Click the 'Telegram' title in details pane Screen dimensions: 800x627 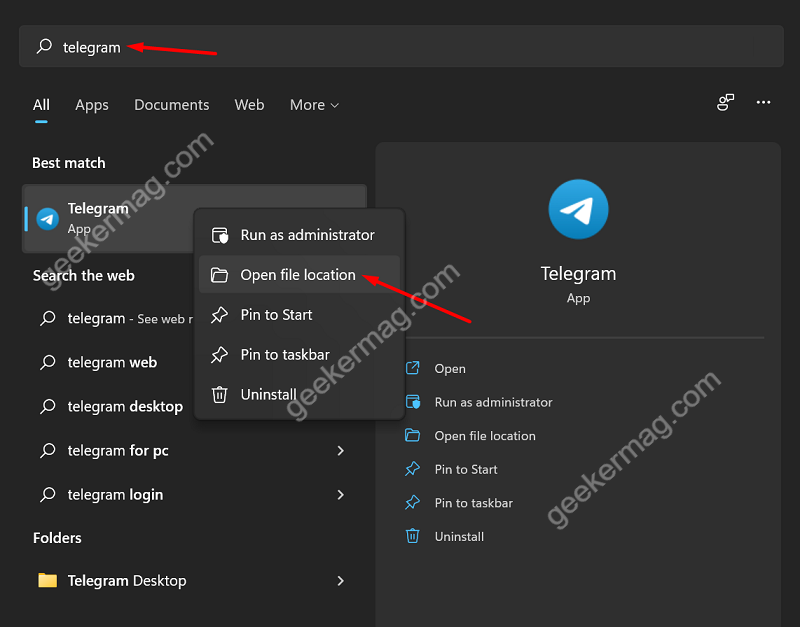pos(578,274)
